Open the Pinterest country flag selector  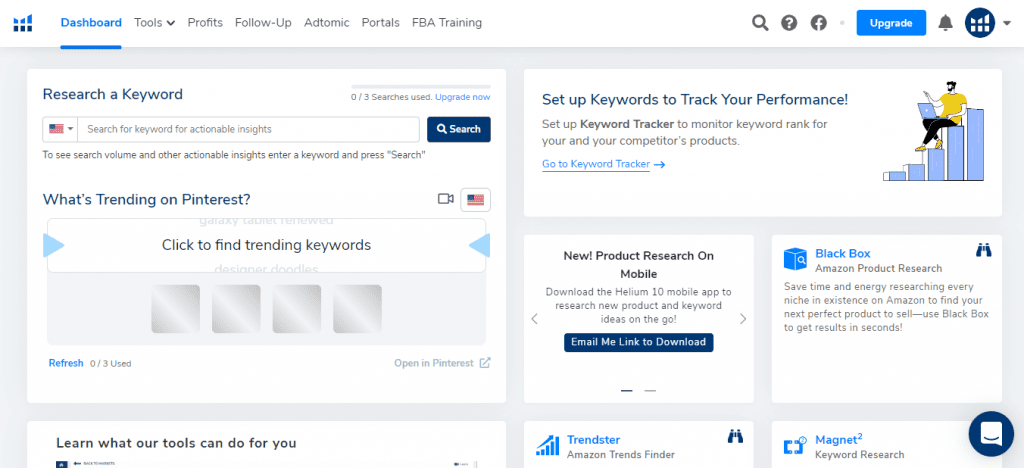(475, 200)
